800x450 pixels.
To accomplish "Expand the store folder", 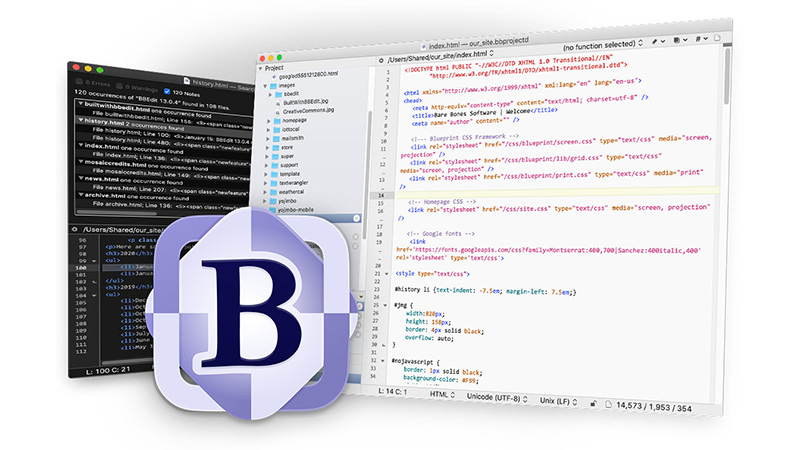I will click(267, 148).
